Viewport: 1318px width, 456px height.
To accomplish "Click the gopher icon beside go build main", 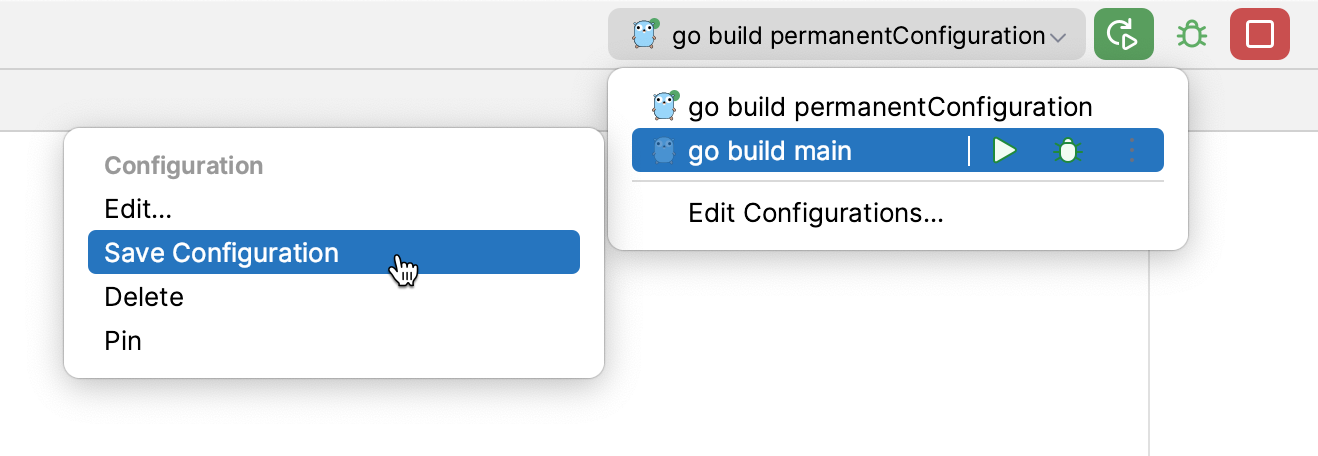I will pos(664,151).
